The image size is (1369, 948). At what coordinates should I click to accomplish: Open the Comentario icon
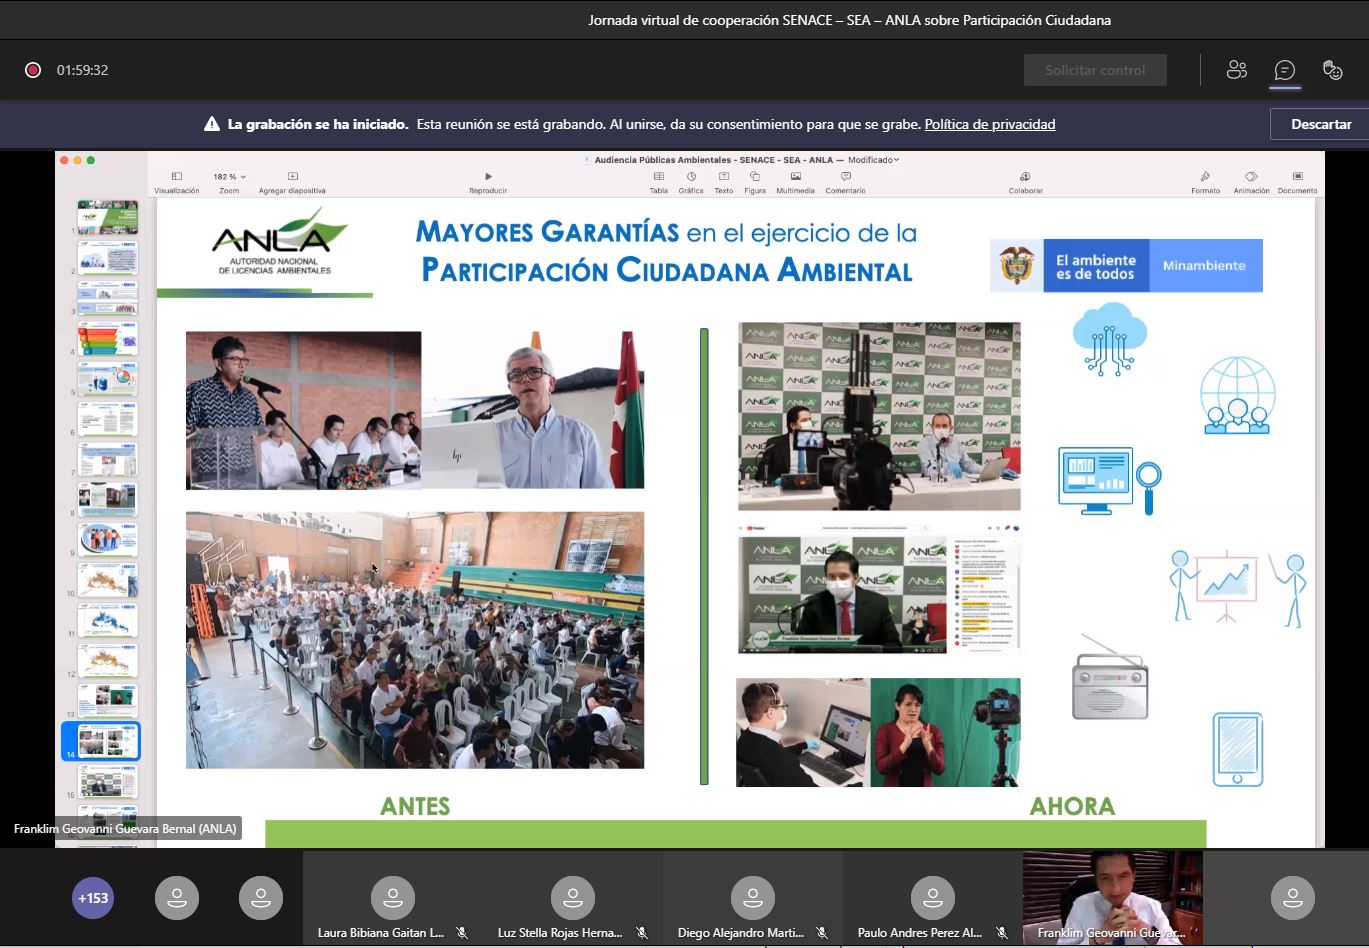tap(845, 177)
